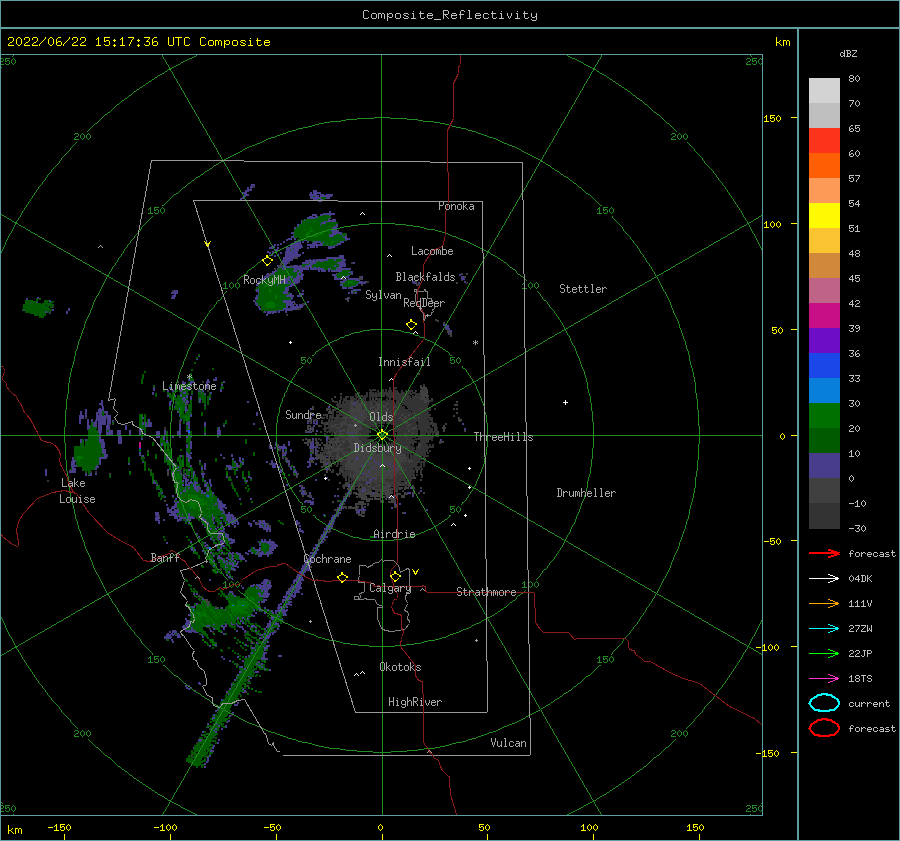Viewport: 900px width, 841px height.
Task: Select the Ponoka label
Action: tap(456, 207)
